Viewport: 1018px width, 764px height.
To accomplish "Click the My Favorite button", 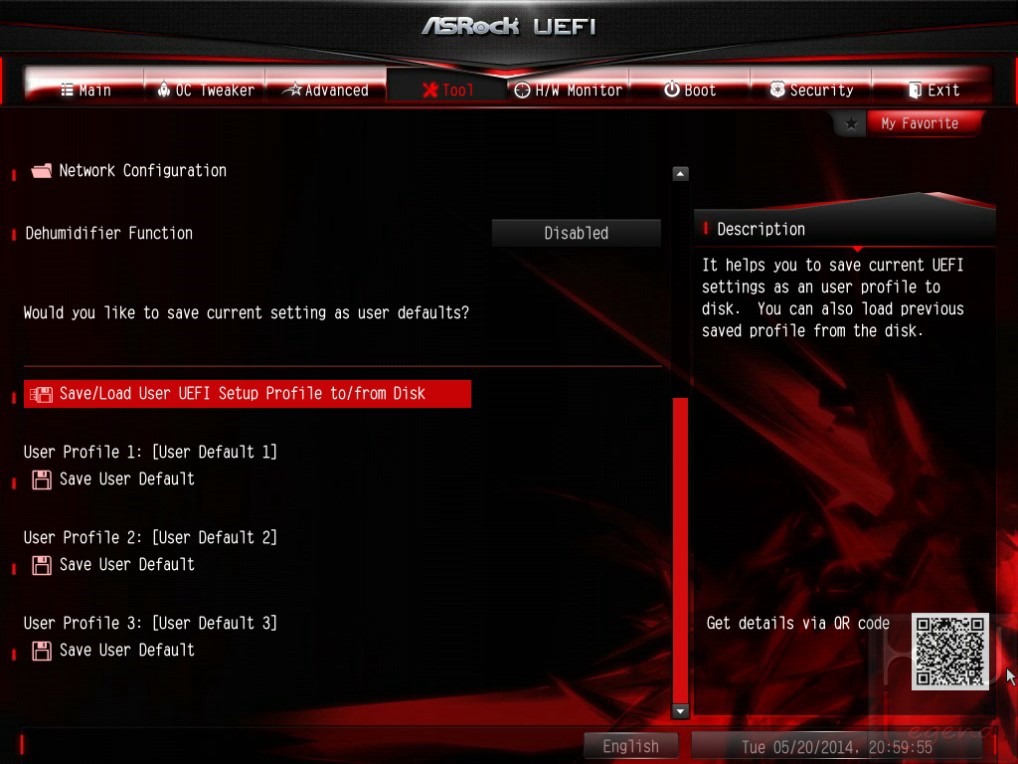I will [919, 123].
